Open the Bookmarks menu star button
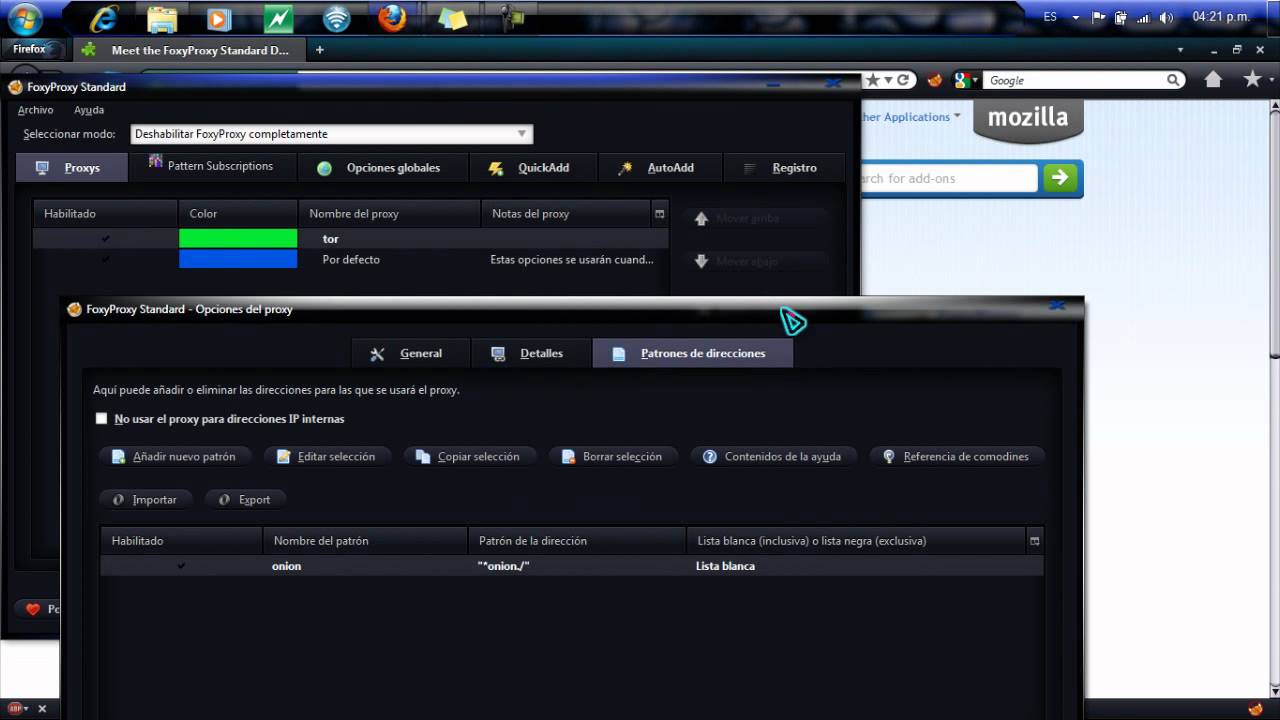 coord(1252,80)
